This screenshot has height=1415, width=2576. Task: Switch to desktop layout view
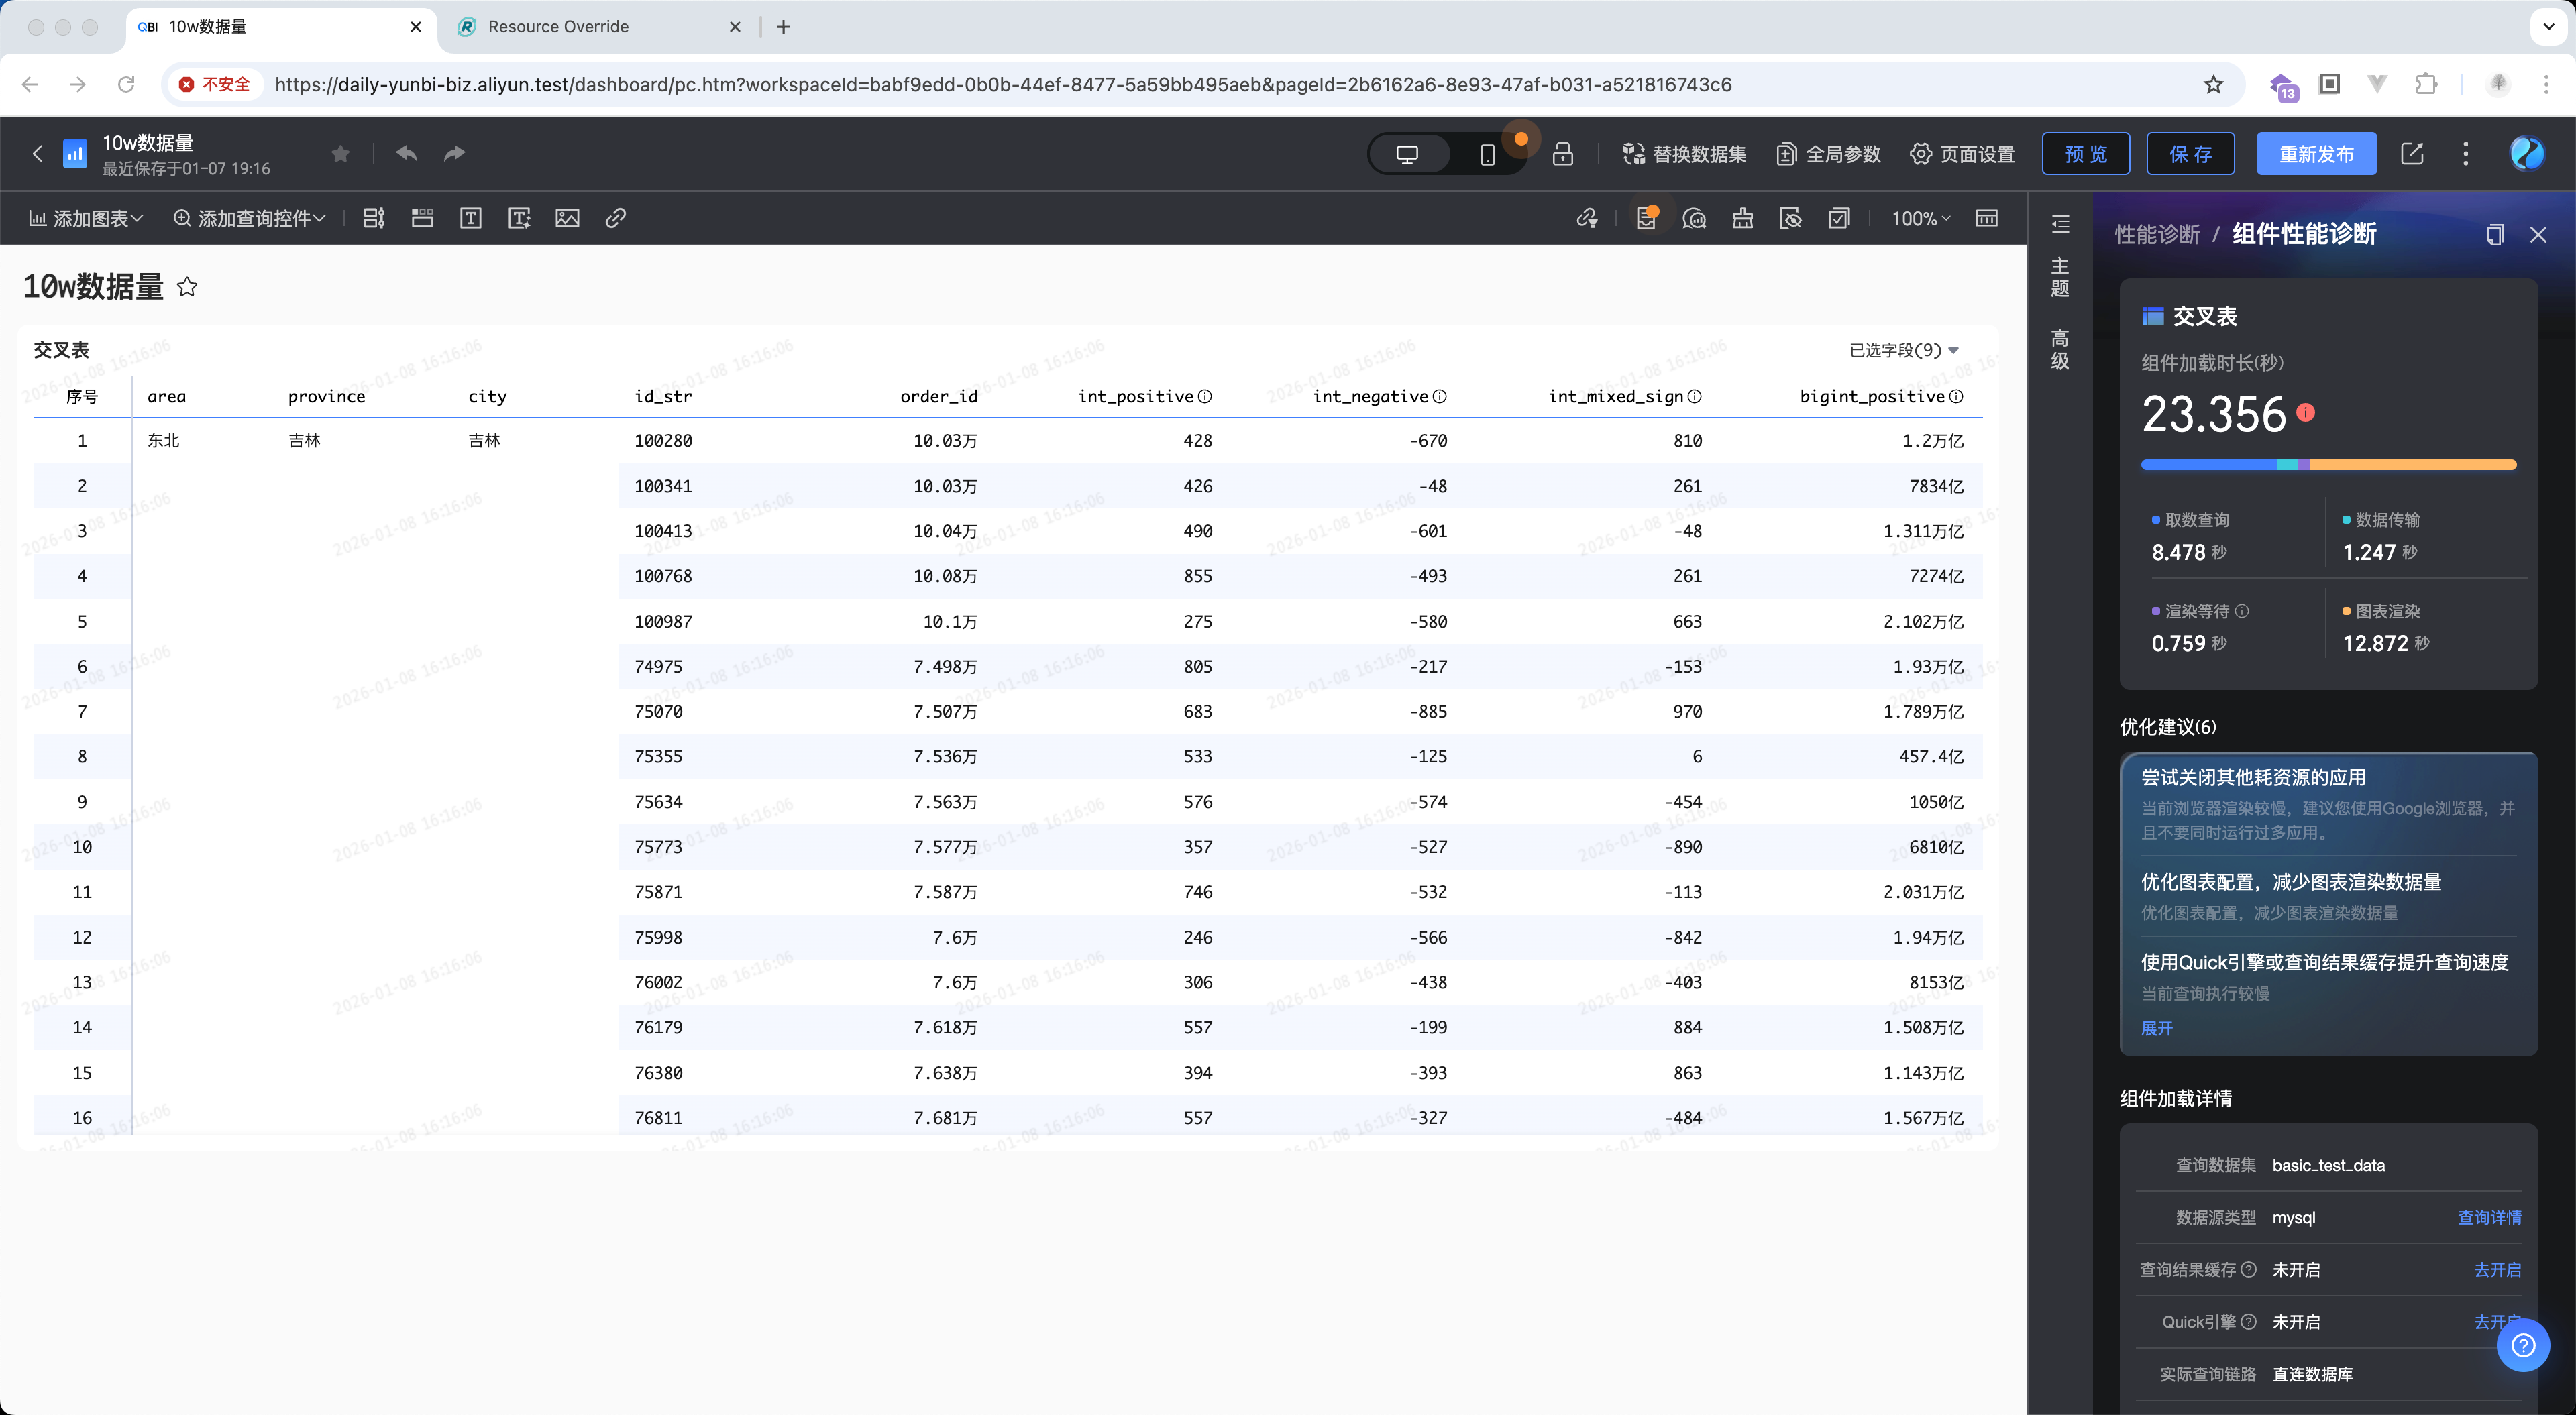pos(1407,154)
